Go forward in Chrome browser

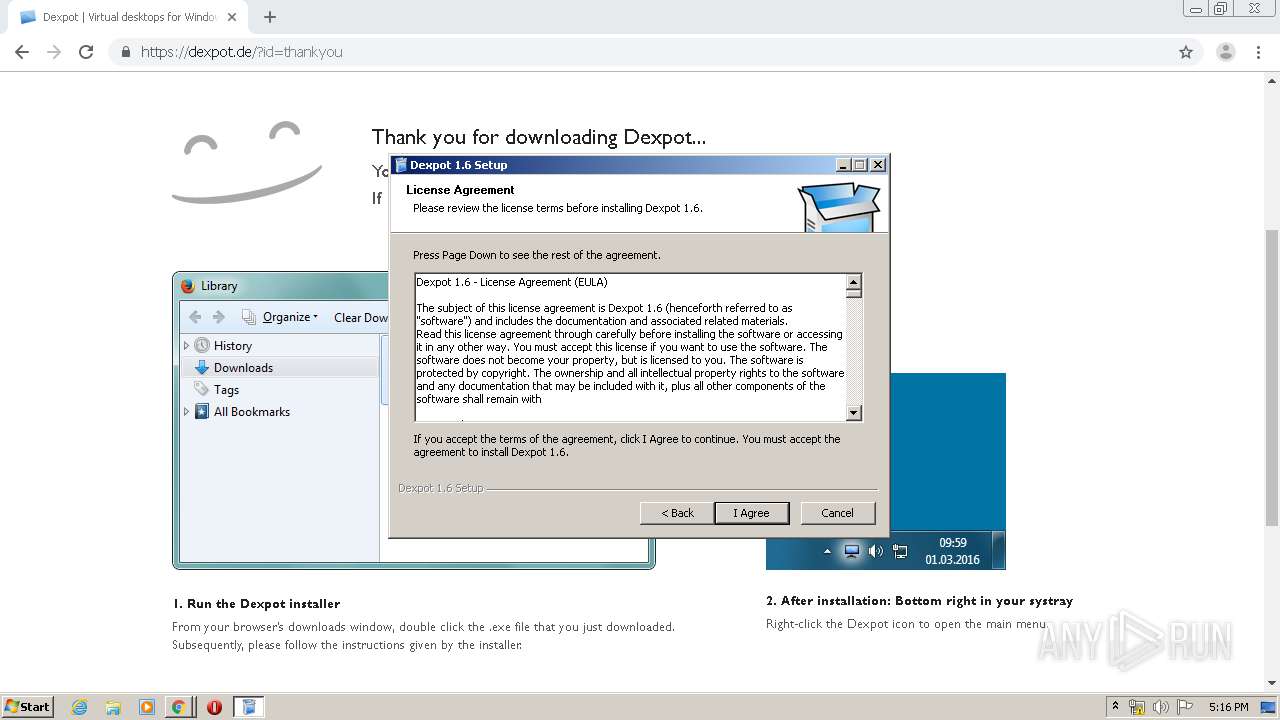54,52
